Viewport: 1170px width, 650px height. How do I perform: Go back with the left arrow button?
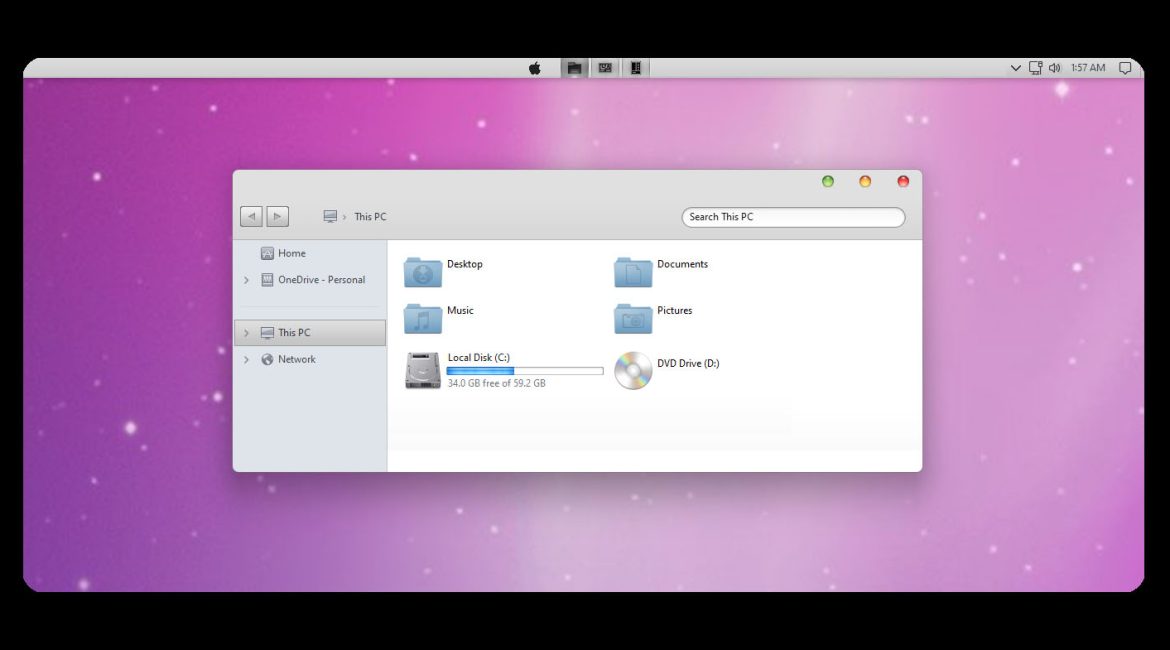251,216
